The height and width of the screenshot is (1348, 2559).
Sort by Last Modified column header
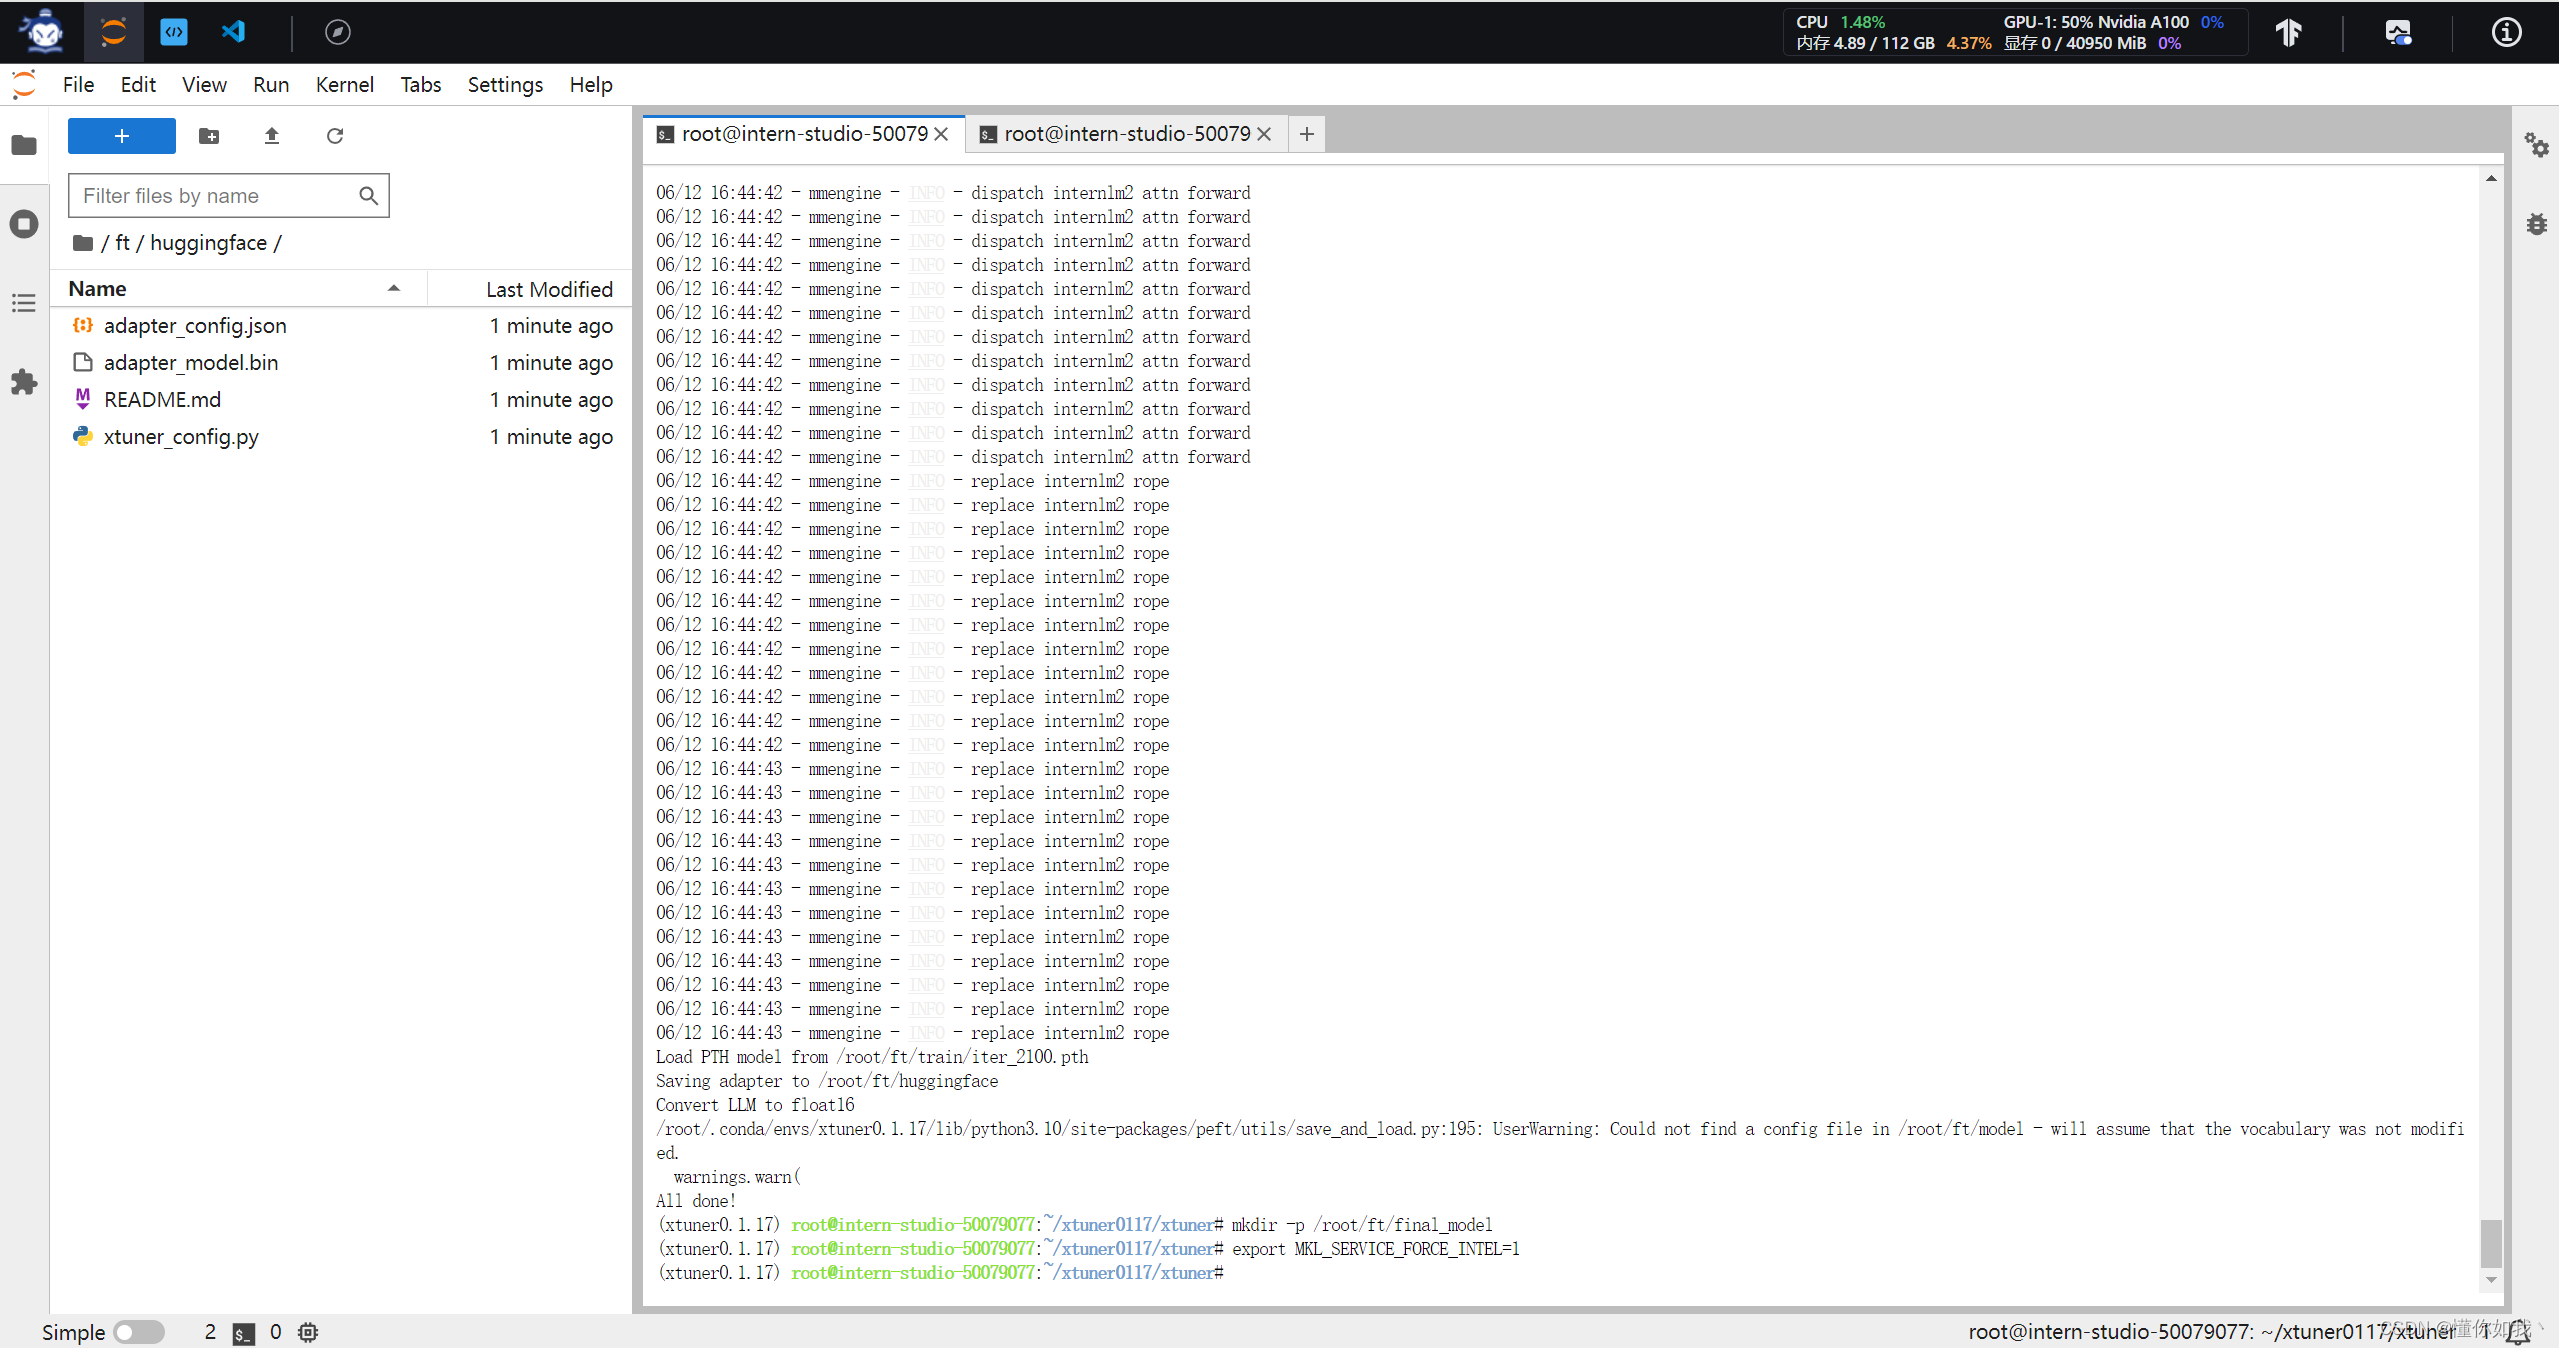pos(549,289)
